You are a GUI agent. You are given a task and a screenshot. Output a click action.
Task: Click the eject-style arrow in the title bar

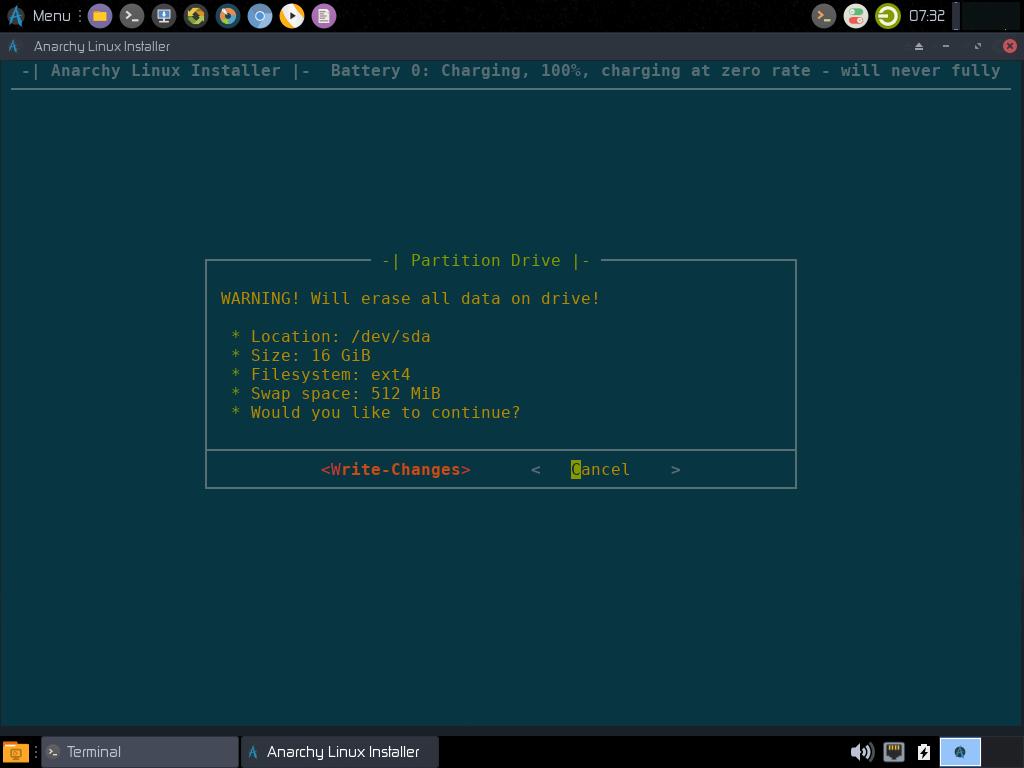tap(919, 46)
